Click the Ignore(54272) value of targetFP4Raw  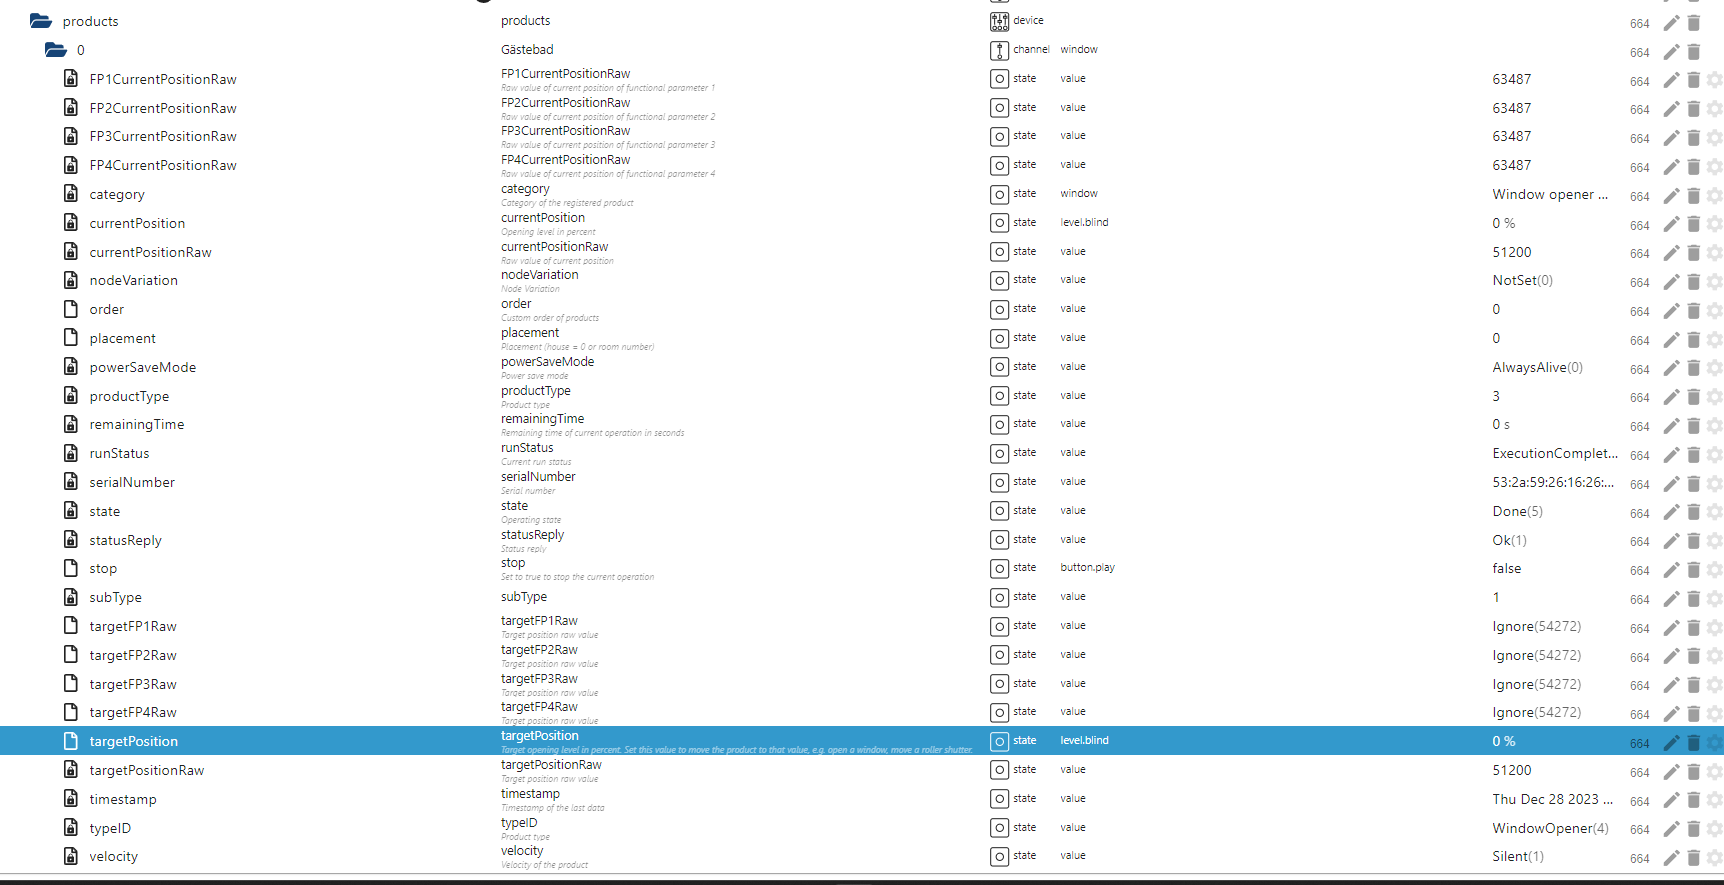tap(1537, 712)
